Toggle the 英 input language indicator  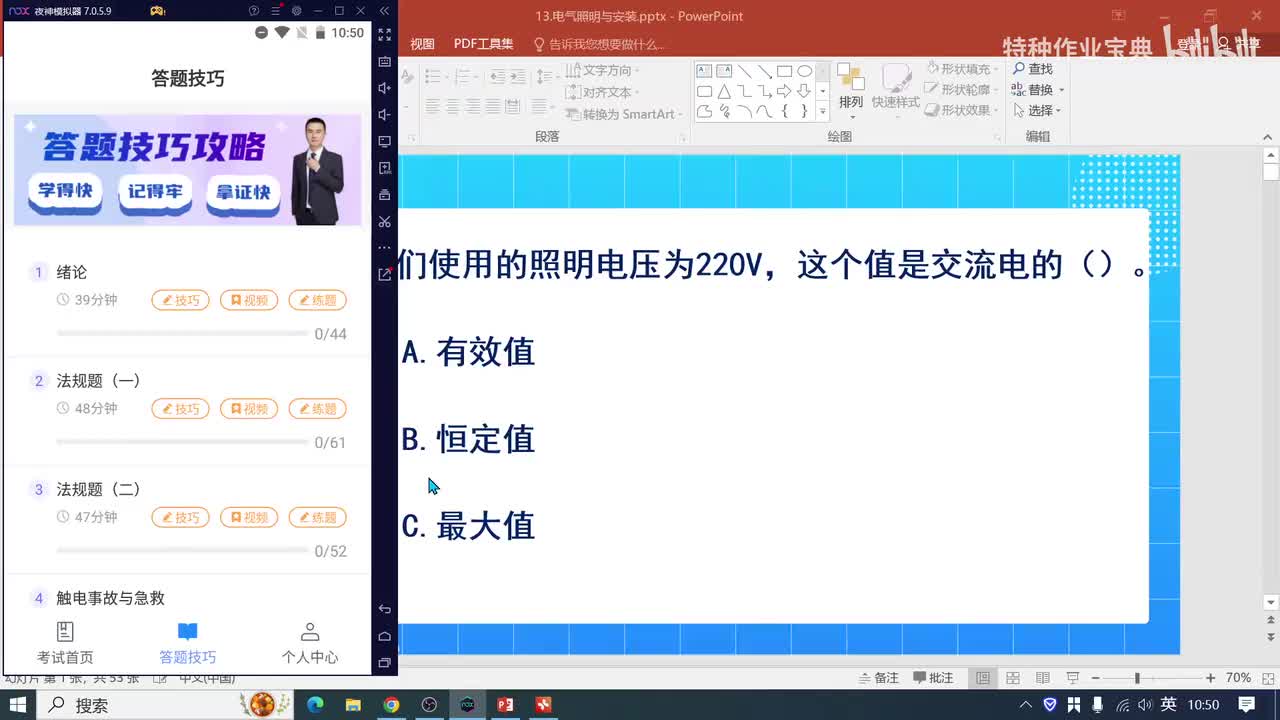coord(1169,705)
